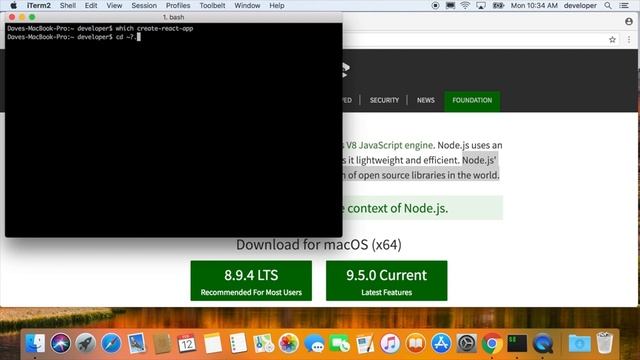The image size is (640, 360).
Task: Open the Apple menu
Action: (13, 5)
